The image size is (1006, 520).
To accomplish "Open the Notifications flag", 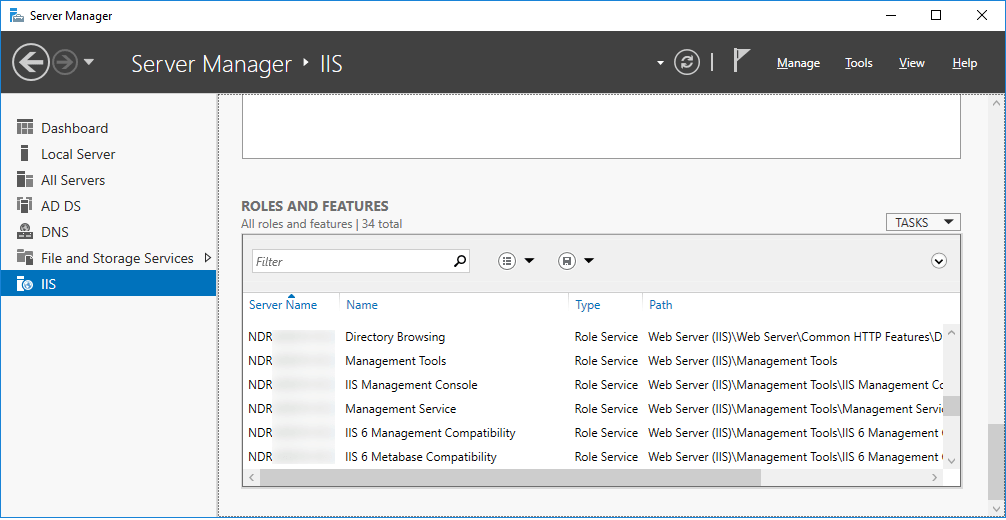I will tap(741, 62).
